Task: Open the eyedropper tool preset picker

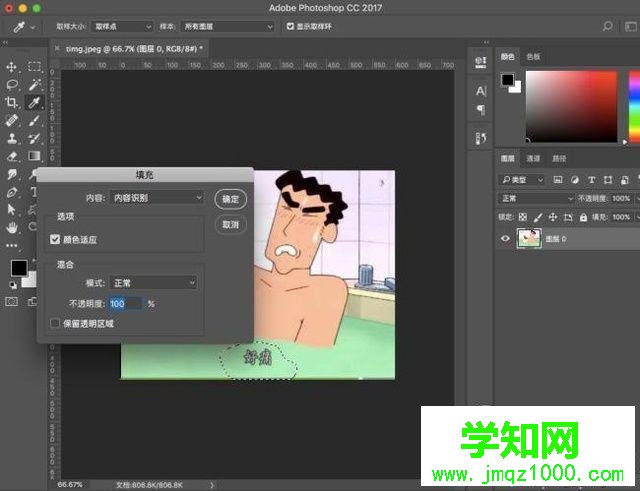Action: click(24, 27)
